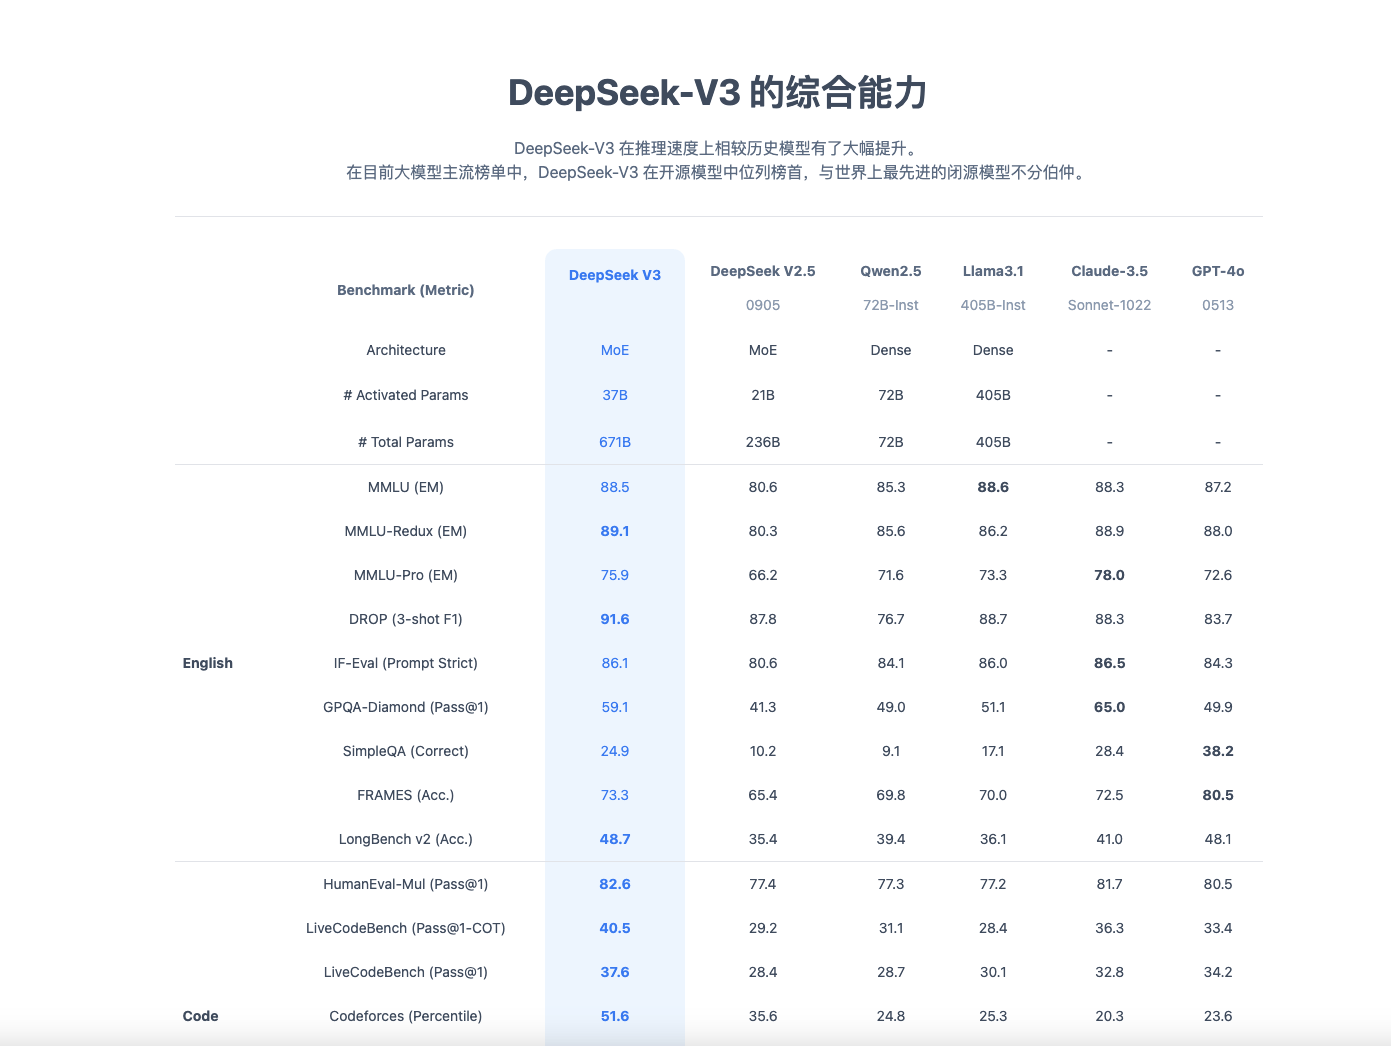Select the "HumanEval-Mul (Pass@1)" row label
Image resolution: width=1391 pixels, height=1046 pixels.
(x=406, y=884)
